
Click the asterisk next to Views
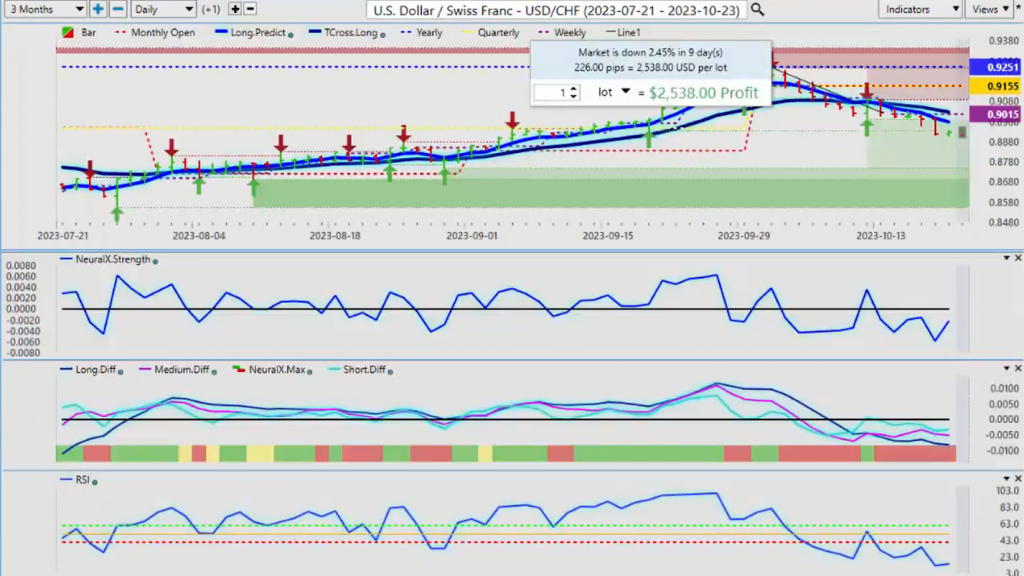[1018, 8]
